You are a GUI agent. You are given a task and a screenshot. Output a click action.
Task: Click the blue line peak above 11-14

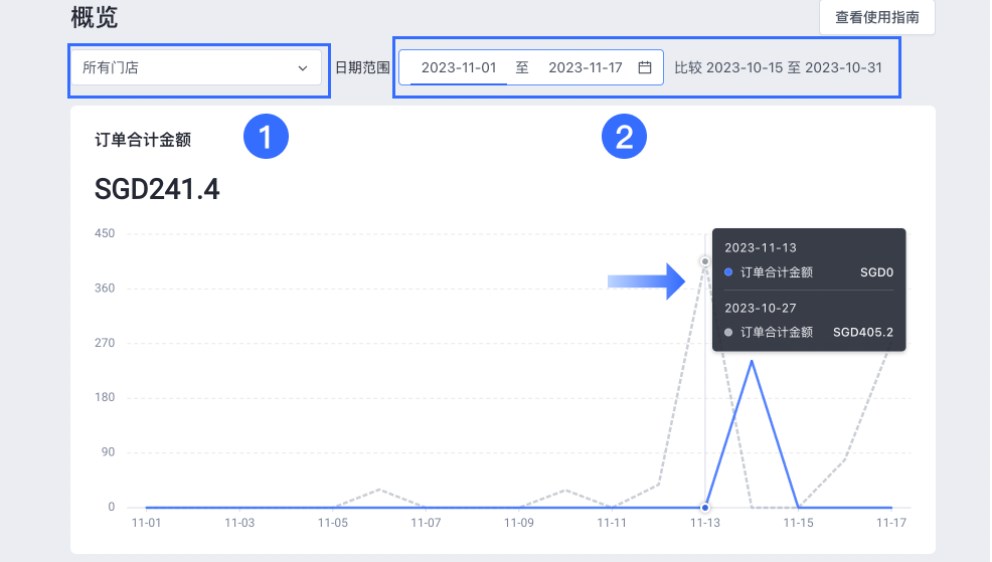(751, 361)
